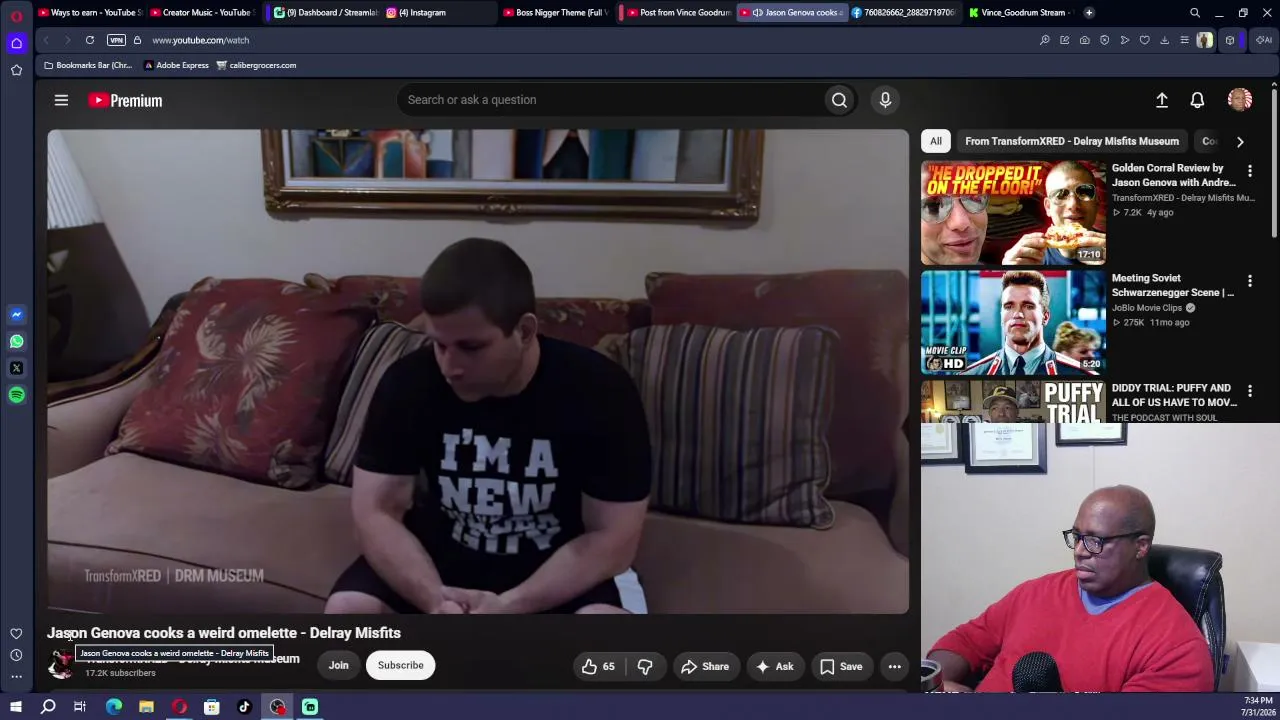The width and height of the screenshot is (1280, 720).
Task: Open WhatsApp in the Opera sidebar
Action: [16, 342]
